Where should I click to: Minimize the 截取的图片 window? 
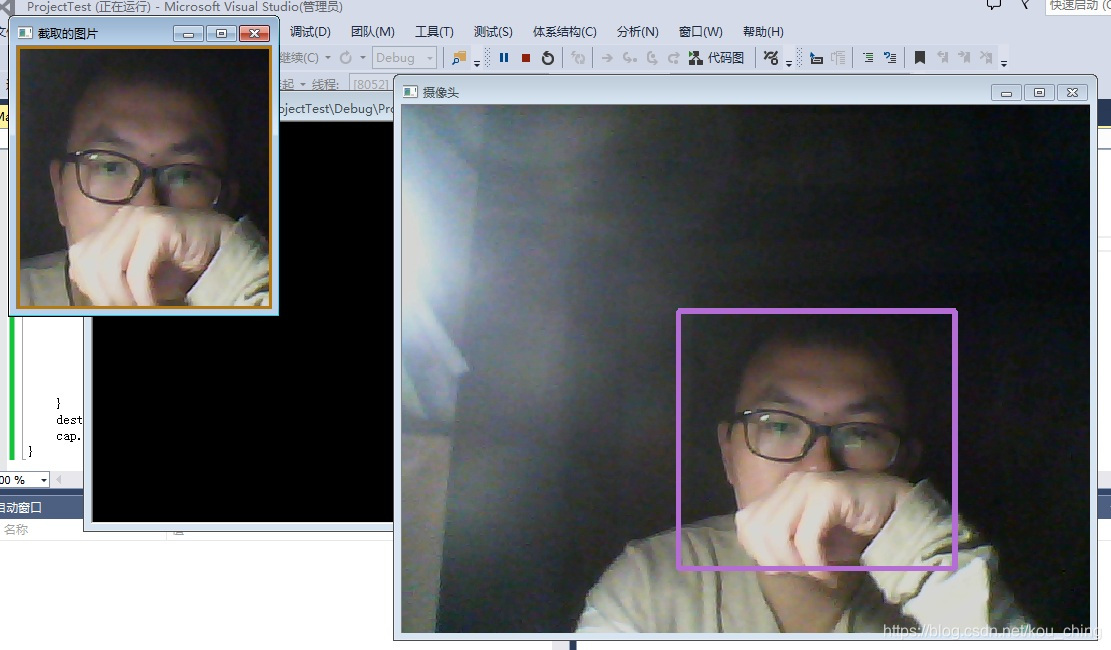[x=188, y=33]
